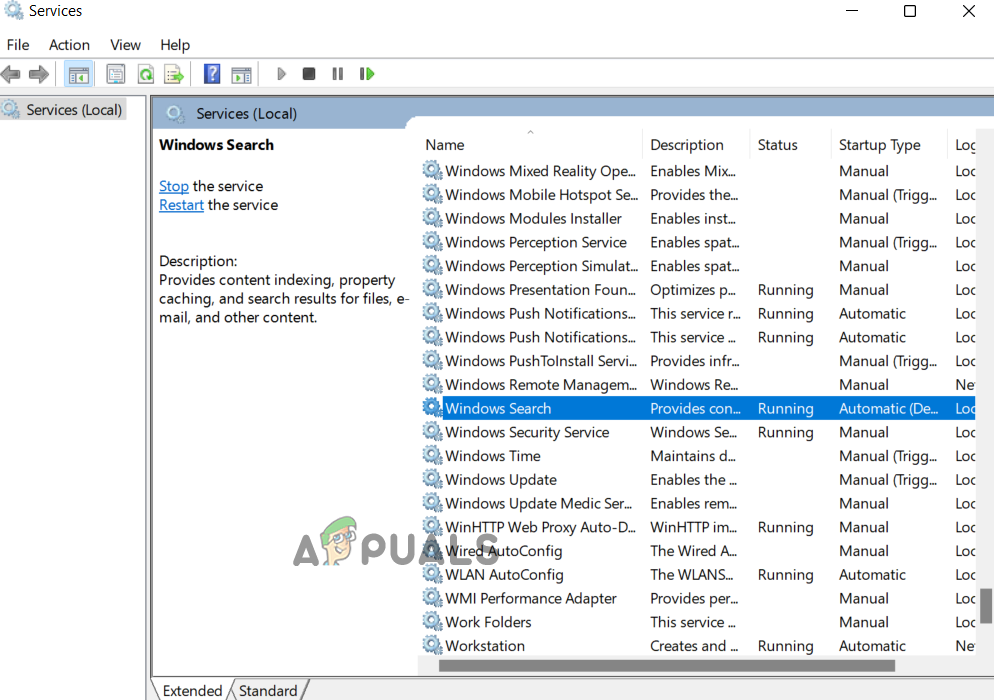Screen dimensions: 994x700
Task: Open the View menu
Action: click(x=125, y=45)
